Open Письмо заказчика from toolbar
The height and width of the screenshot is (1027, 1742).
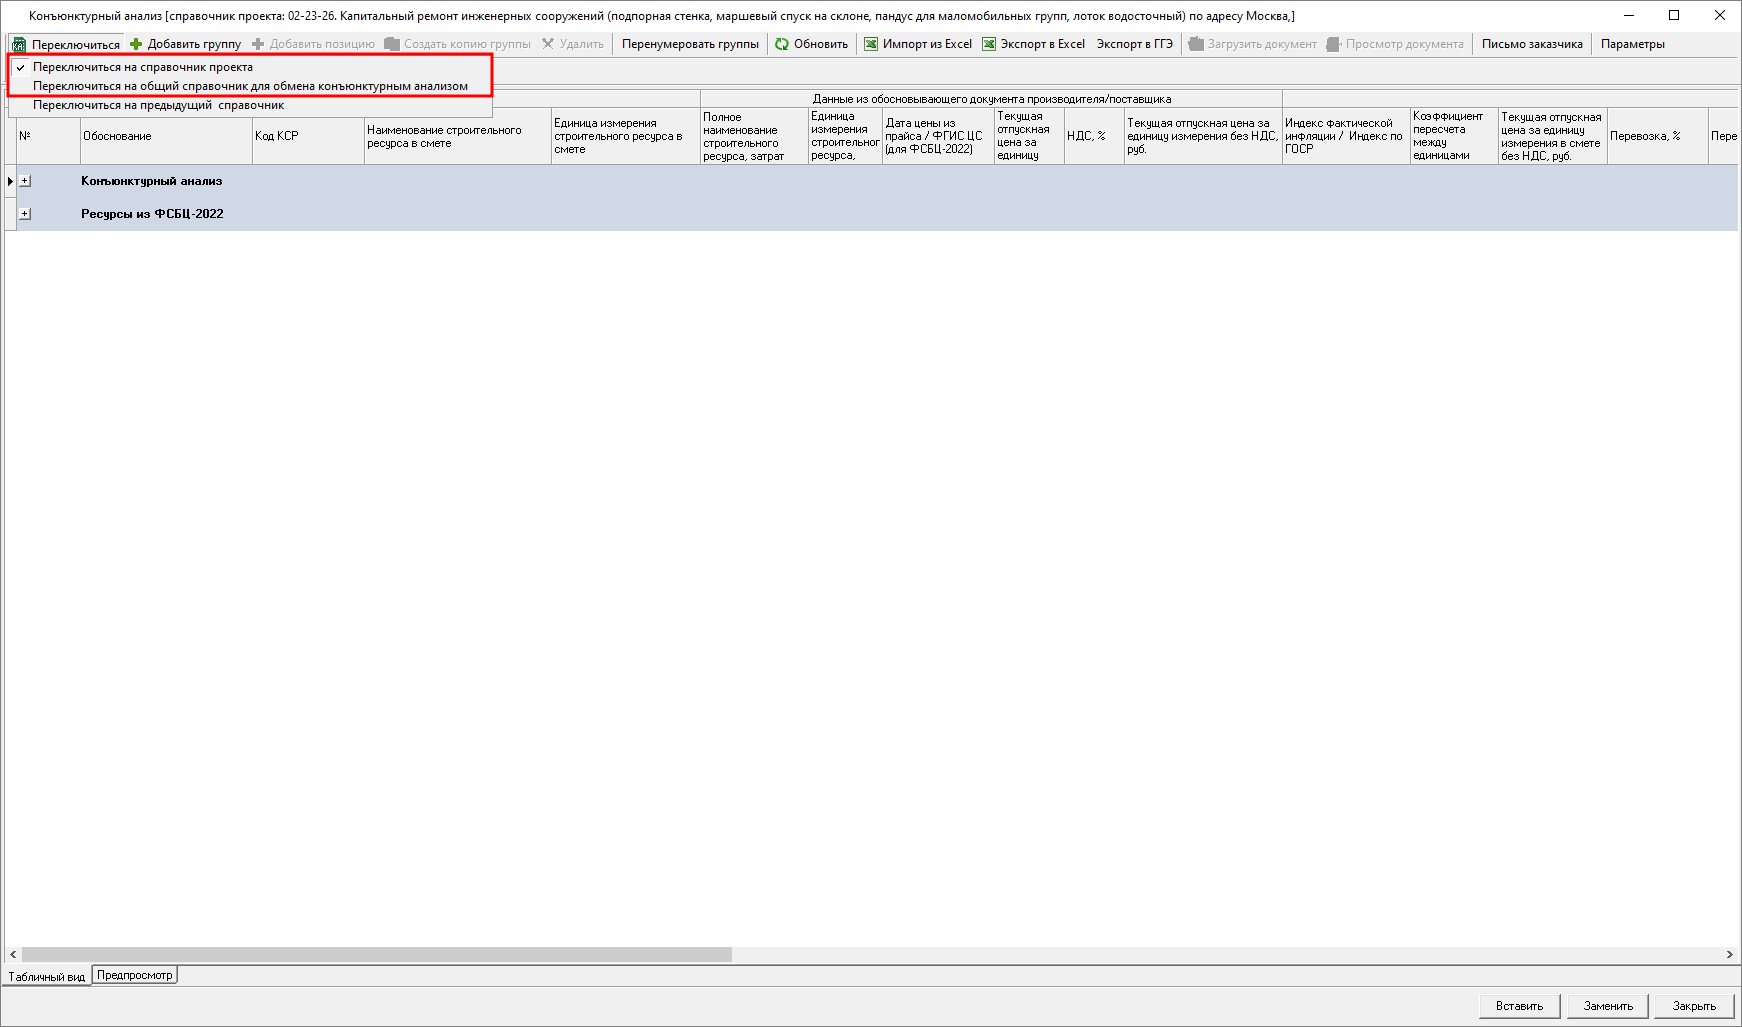(1532, 44)
